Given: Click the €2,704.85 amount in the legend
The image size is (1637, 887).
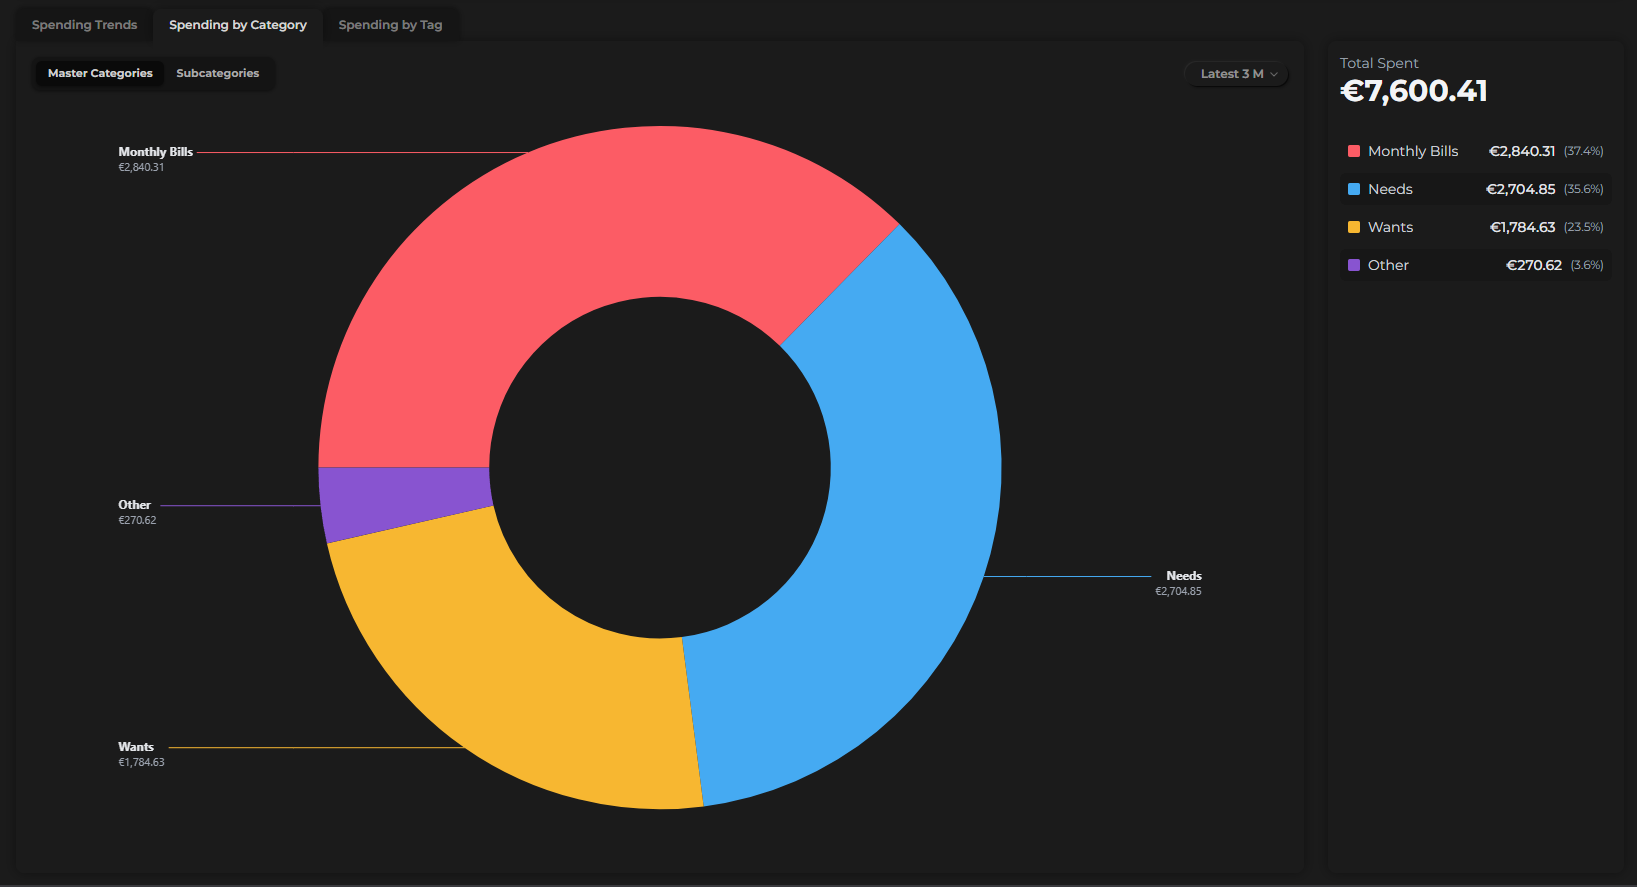Looking at the screenshot, I should pos(1521,189).
